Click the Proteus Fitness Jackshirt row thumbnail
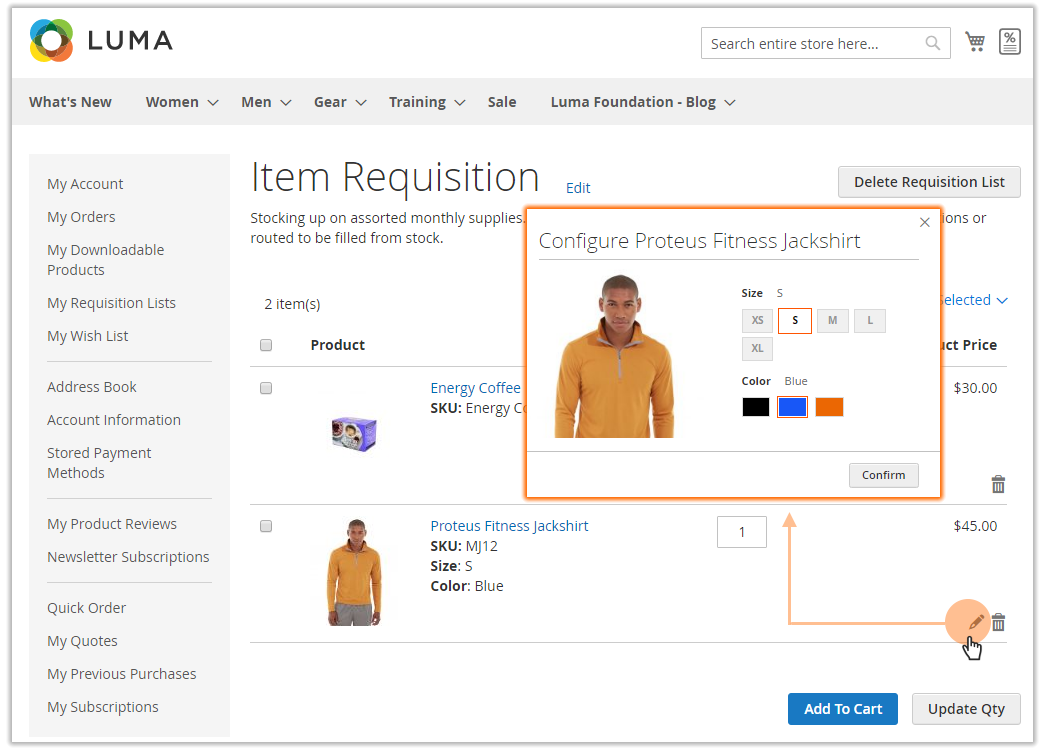 click(x=355, y=573)
